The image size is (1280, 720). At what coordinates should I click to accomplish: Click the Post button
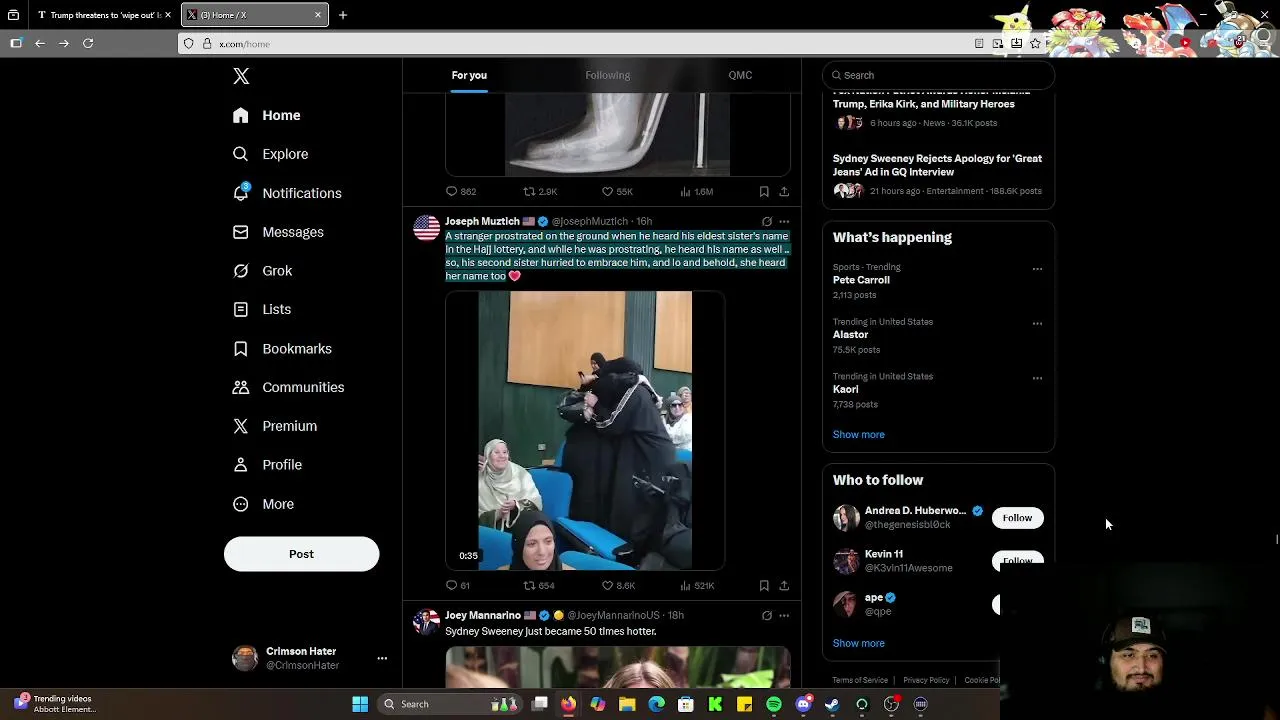coord(301,554)
